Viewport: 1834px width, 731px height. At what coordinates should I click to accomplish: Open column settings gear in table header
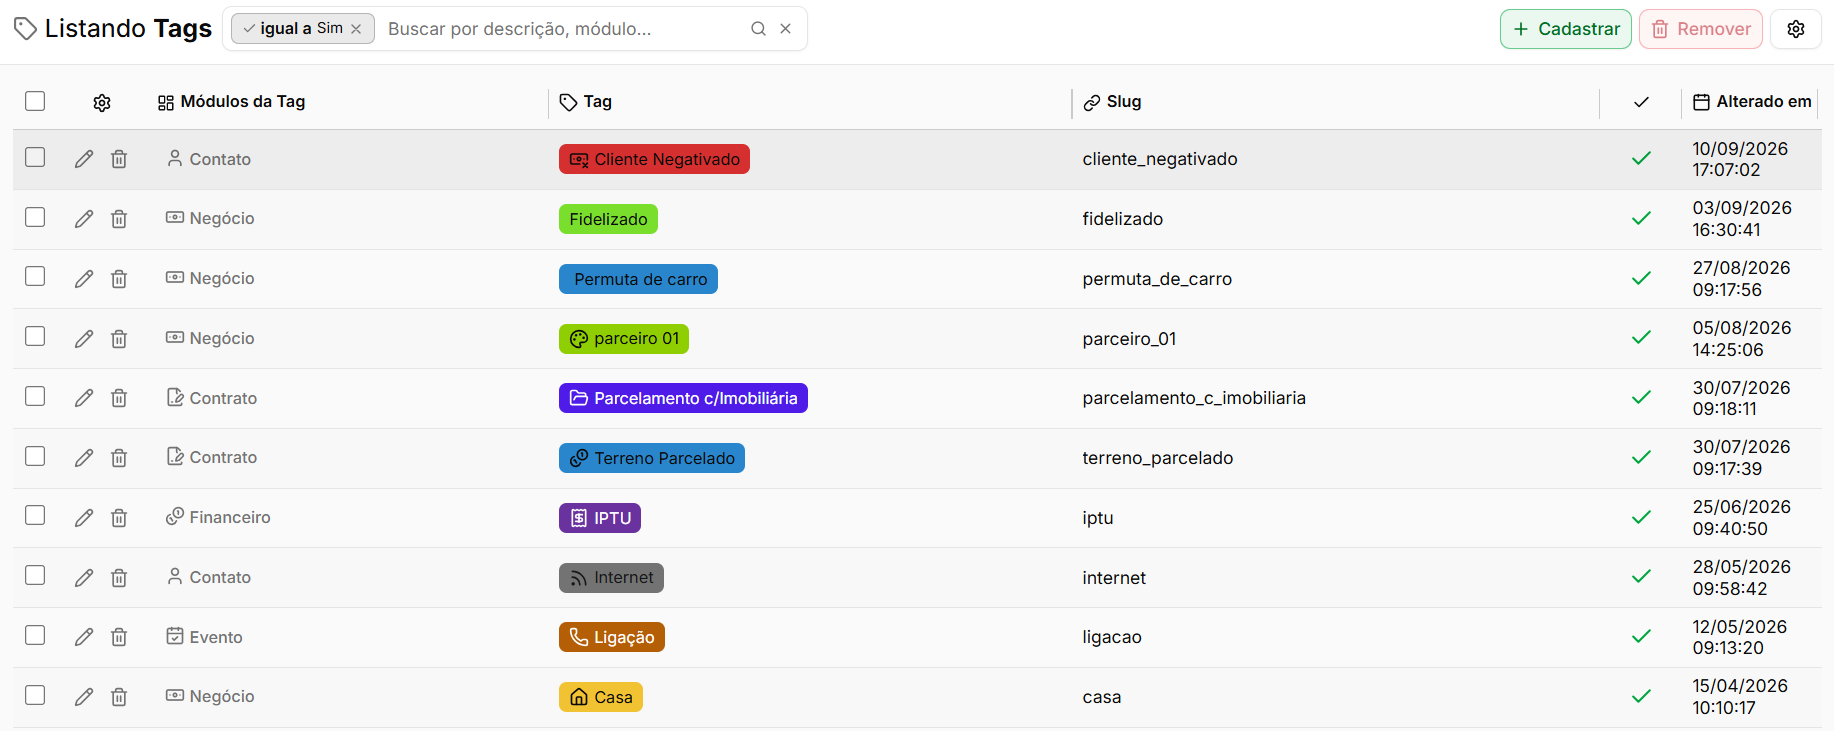coord(102,102)
